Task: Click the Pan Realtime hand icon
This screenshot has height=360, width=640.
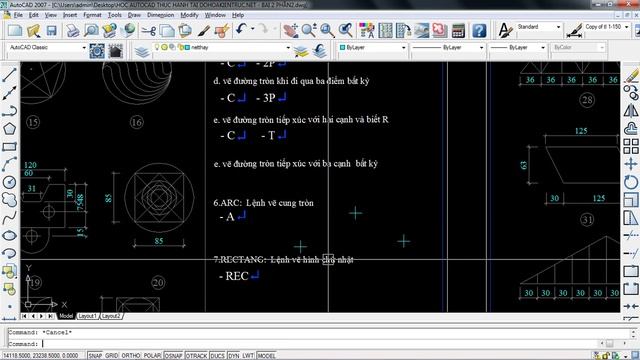Action: point(291,31)
